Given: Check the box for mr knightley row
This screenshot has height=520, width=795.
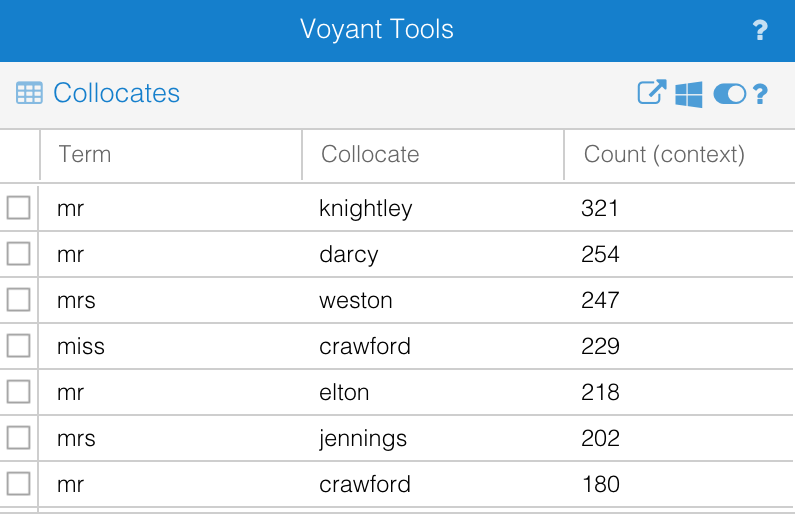Looking at the screenshot, I should (19, 208).
